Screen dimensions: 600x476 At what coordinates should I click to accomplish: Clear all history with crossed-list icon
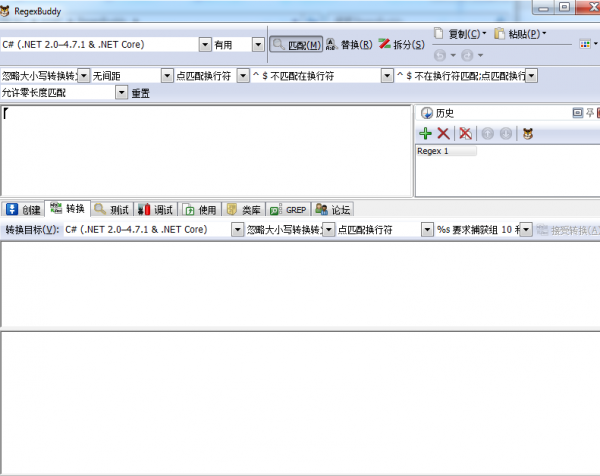click(x=465, y=134)
